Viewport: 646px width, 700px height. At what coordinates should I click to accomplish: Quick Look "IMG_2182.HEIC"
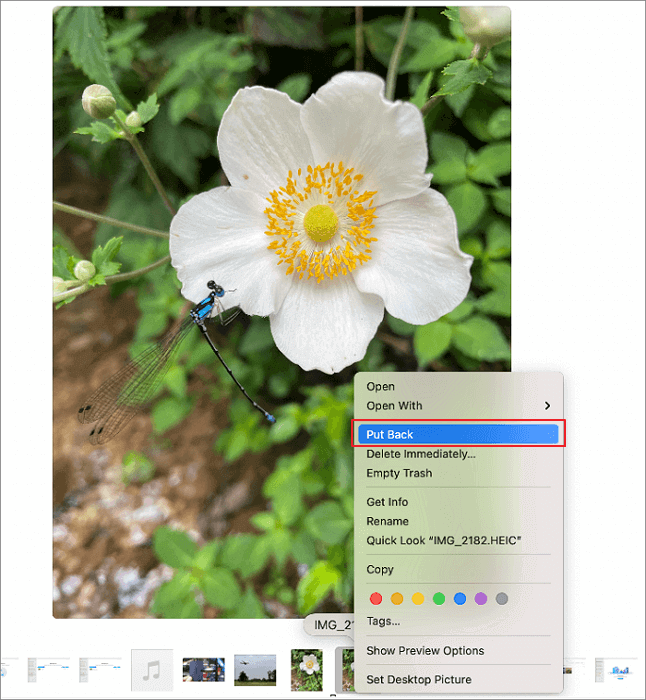[x=444, y=541]
